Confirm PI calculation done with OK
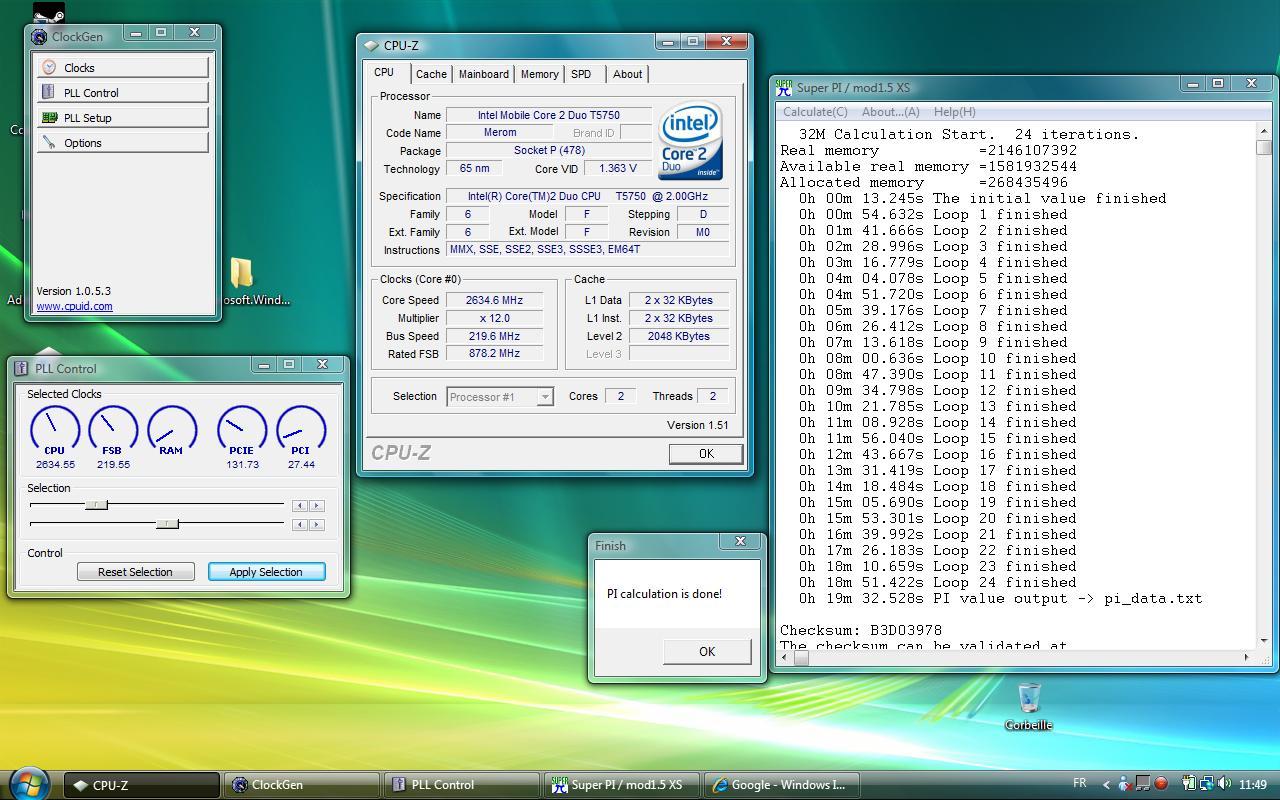Screen dimensions: 1280x800 tap(707, 651)
